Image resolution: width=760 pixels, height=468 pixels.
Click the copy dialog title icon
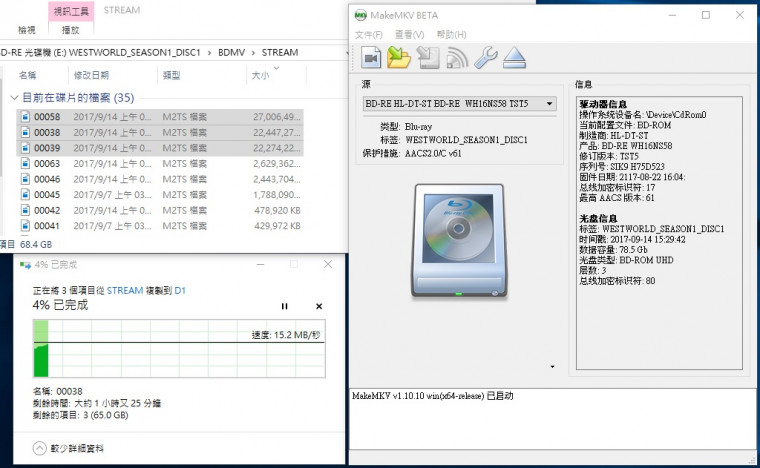pos(26,265)
